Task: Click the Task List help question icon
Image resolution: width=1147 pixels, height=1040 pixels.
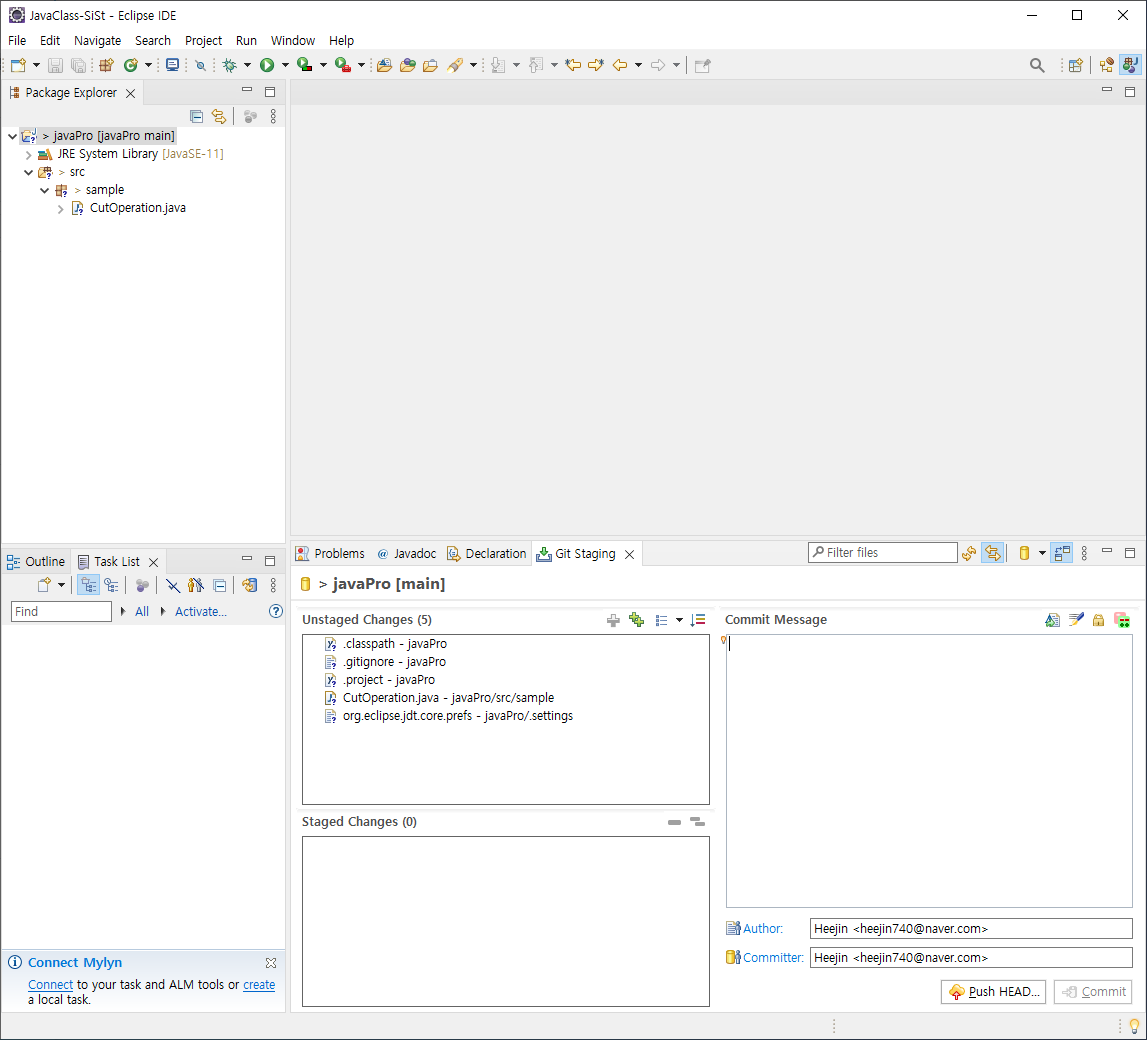Action: point(275,611)
